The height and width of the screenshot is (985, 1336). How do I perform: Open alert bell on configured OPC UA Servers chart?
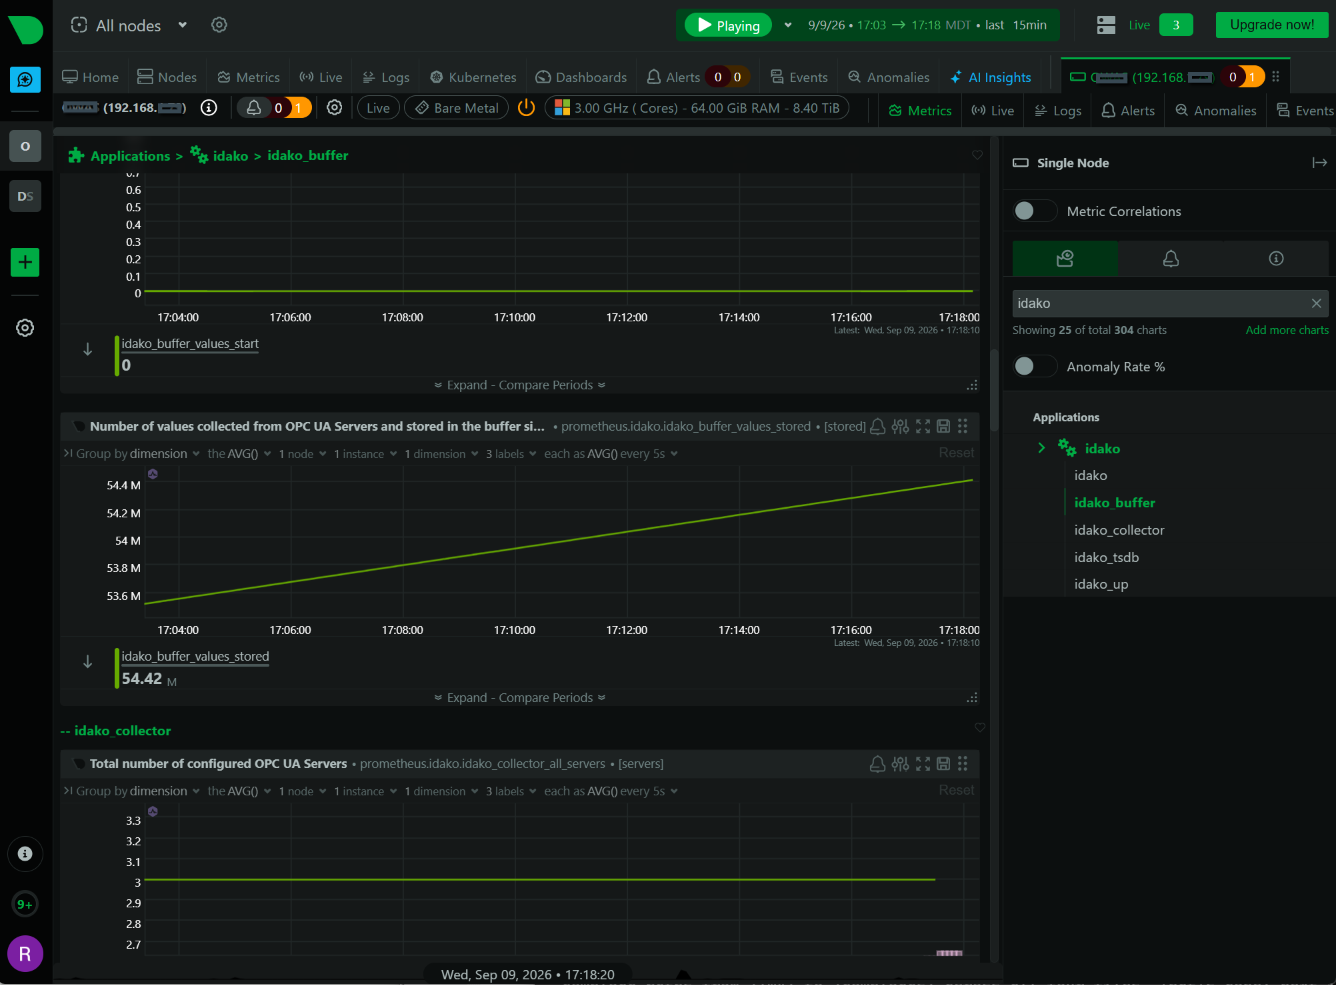pyautogui.click(x=877, y=764)
